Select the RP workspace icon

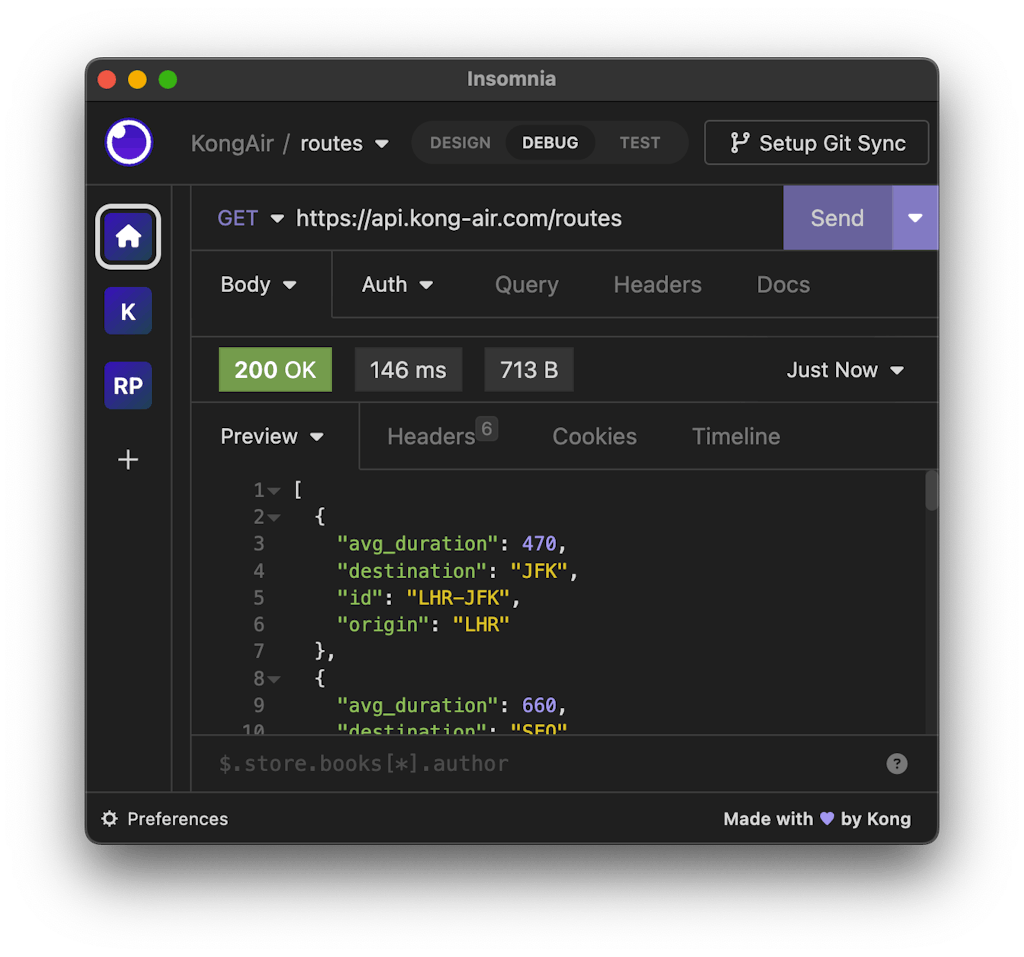click(128, 386)
